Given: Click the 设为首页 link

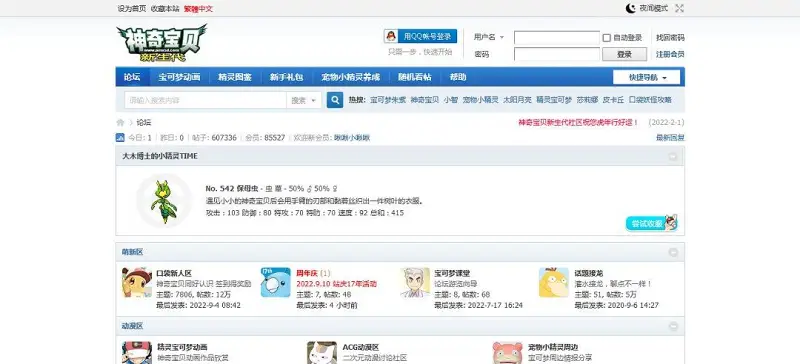Looking at the screenshot, I should click(x=132, y=9).
